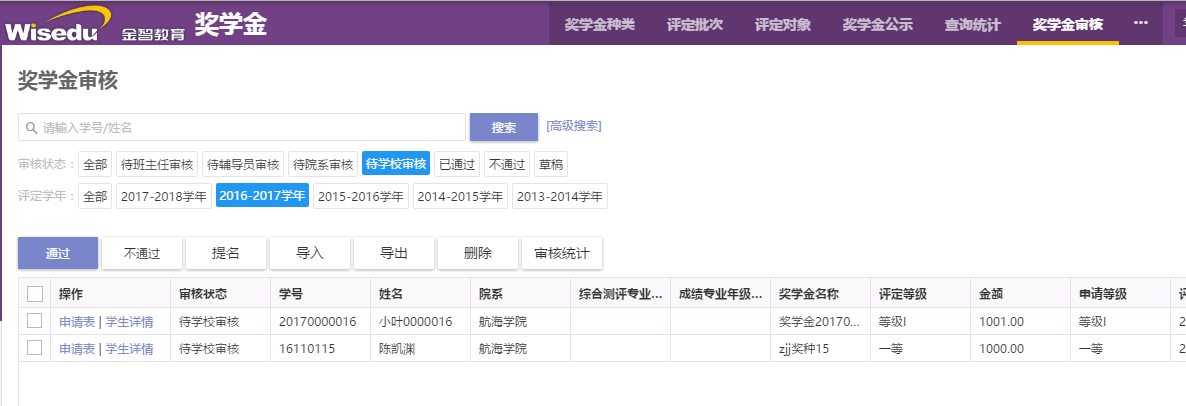Tick the select-all checkbox in table header
The height and width of the screenshot is (406, 1186).
35,293
